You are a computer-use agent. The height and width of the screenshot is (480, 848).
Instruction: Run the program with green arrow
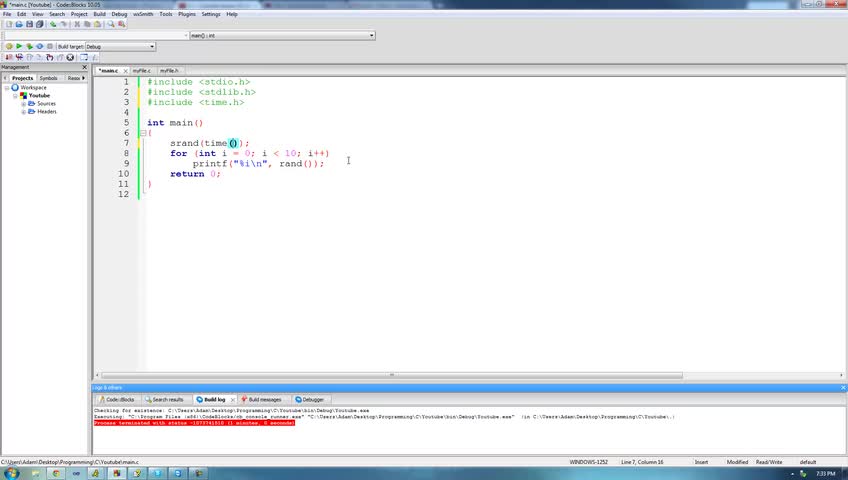coord(19,46)
